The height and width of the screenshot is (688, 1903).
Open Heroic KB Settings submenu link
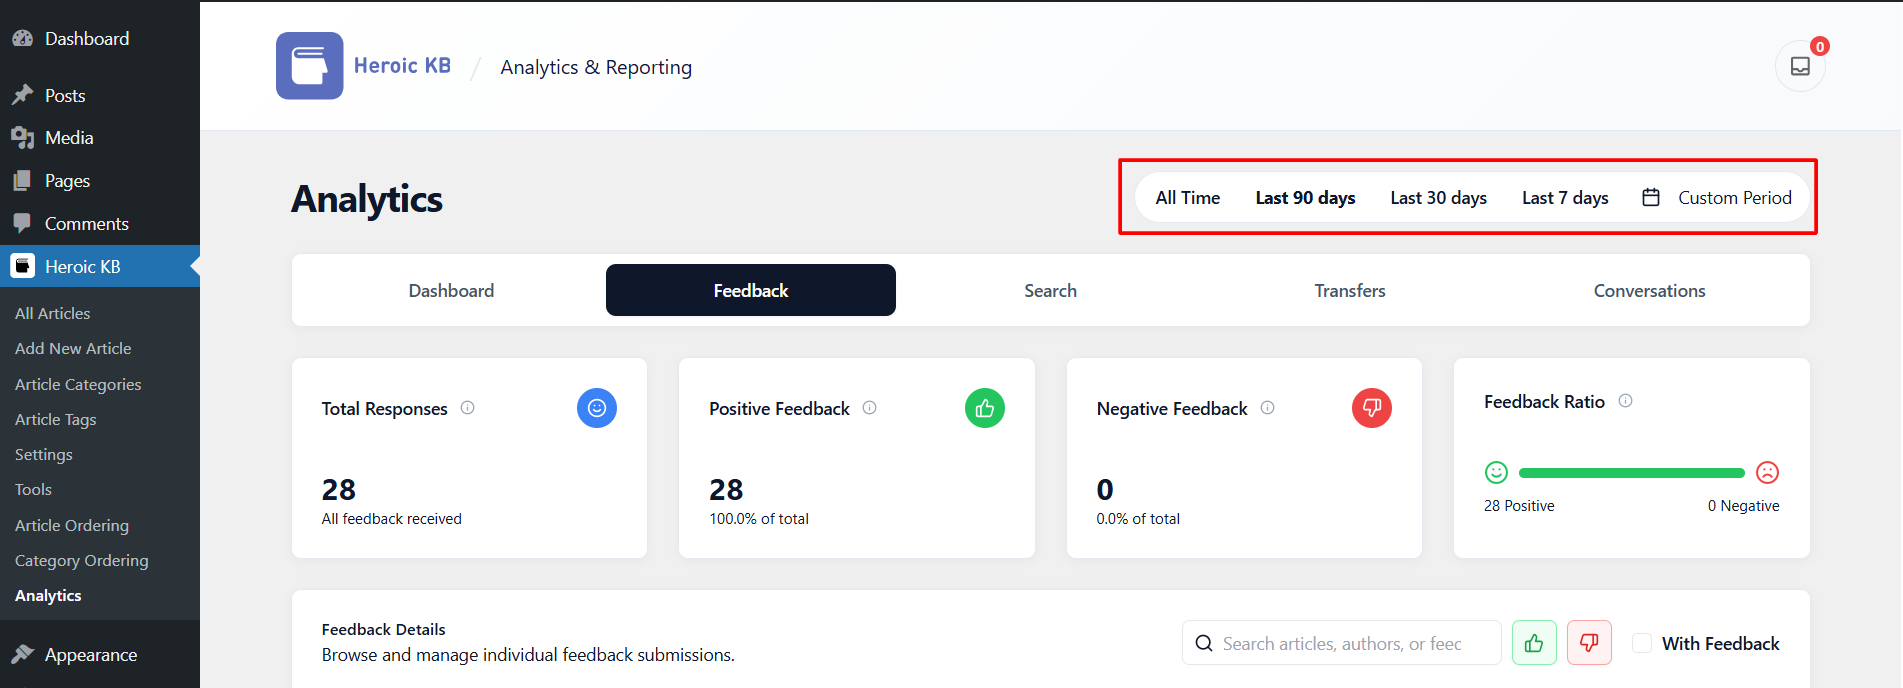tap(44, 454)
